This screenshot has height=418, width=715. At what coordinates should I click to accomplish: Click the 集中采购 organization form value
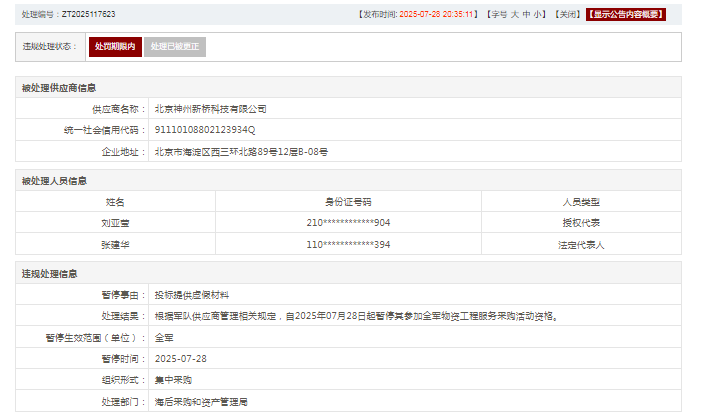[x=174, y=380]
